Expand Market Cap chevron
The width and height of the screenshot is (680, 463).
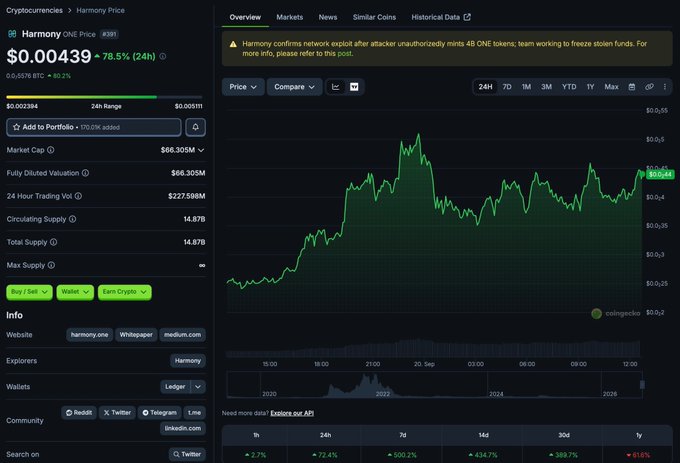[x=201, y=150]
